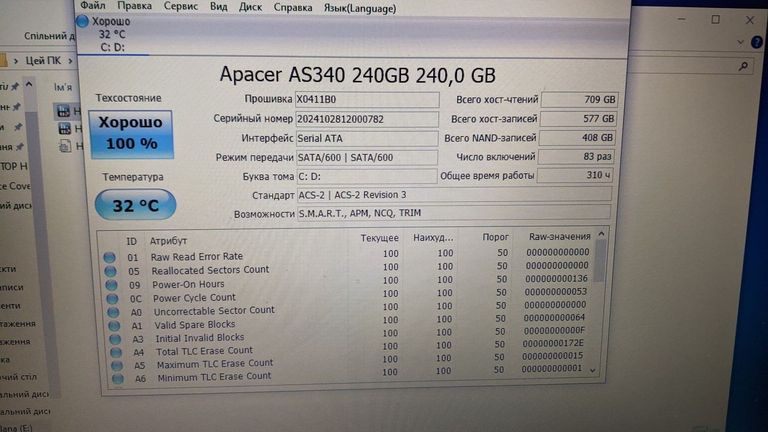Click the 32 °C temperature button
The height and width of the screenshot is (432, 768).
(136, 205)
